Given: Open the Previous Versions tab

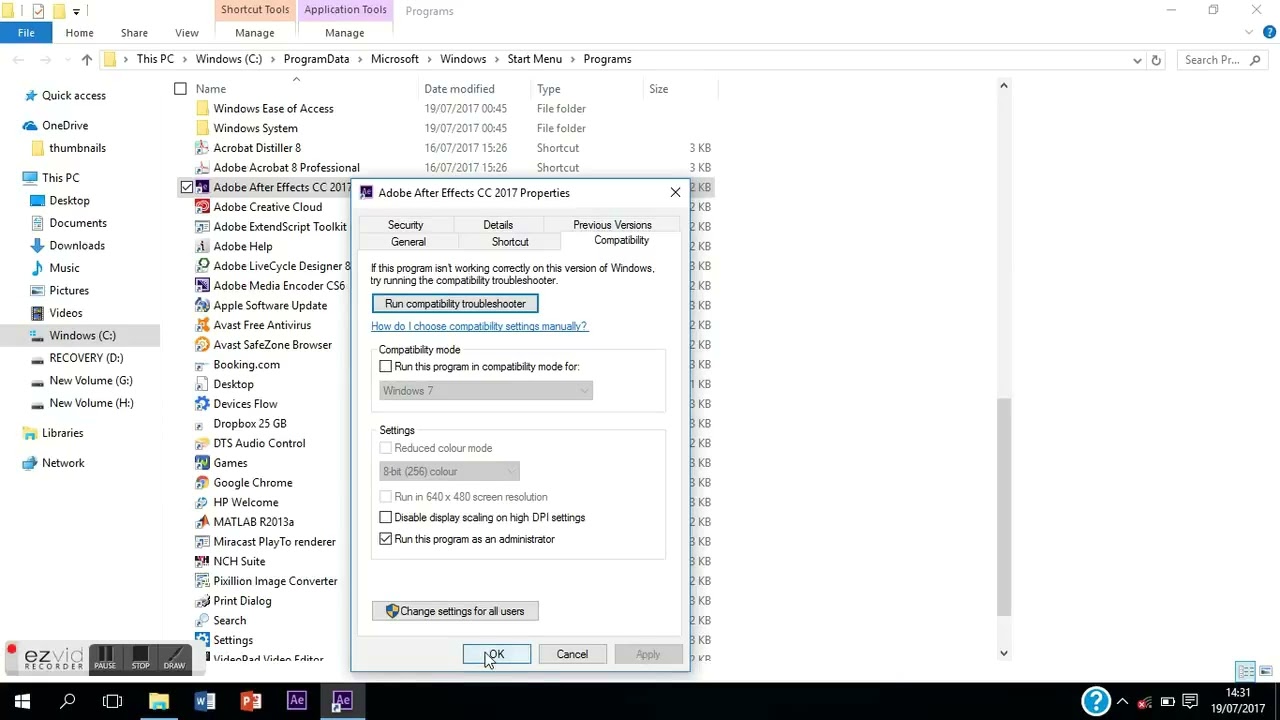Looking at the screenshot, I should click(612, 225).
